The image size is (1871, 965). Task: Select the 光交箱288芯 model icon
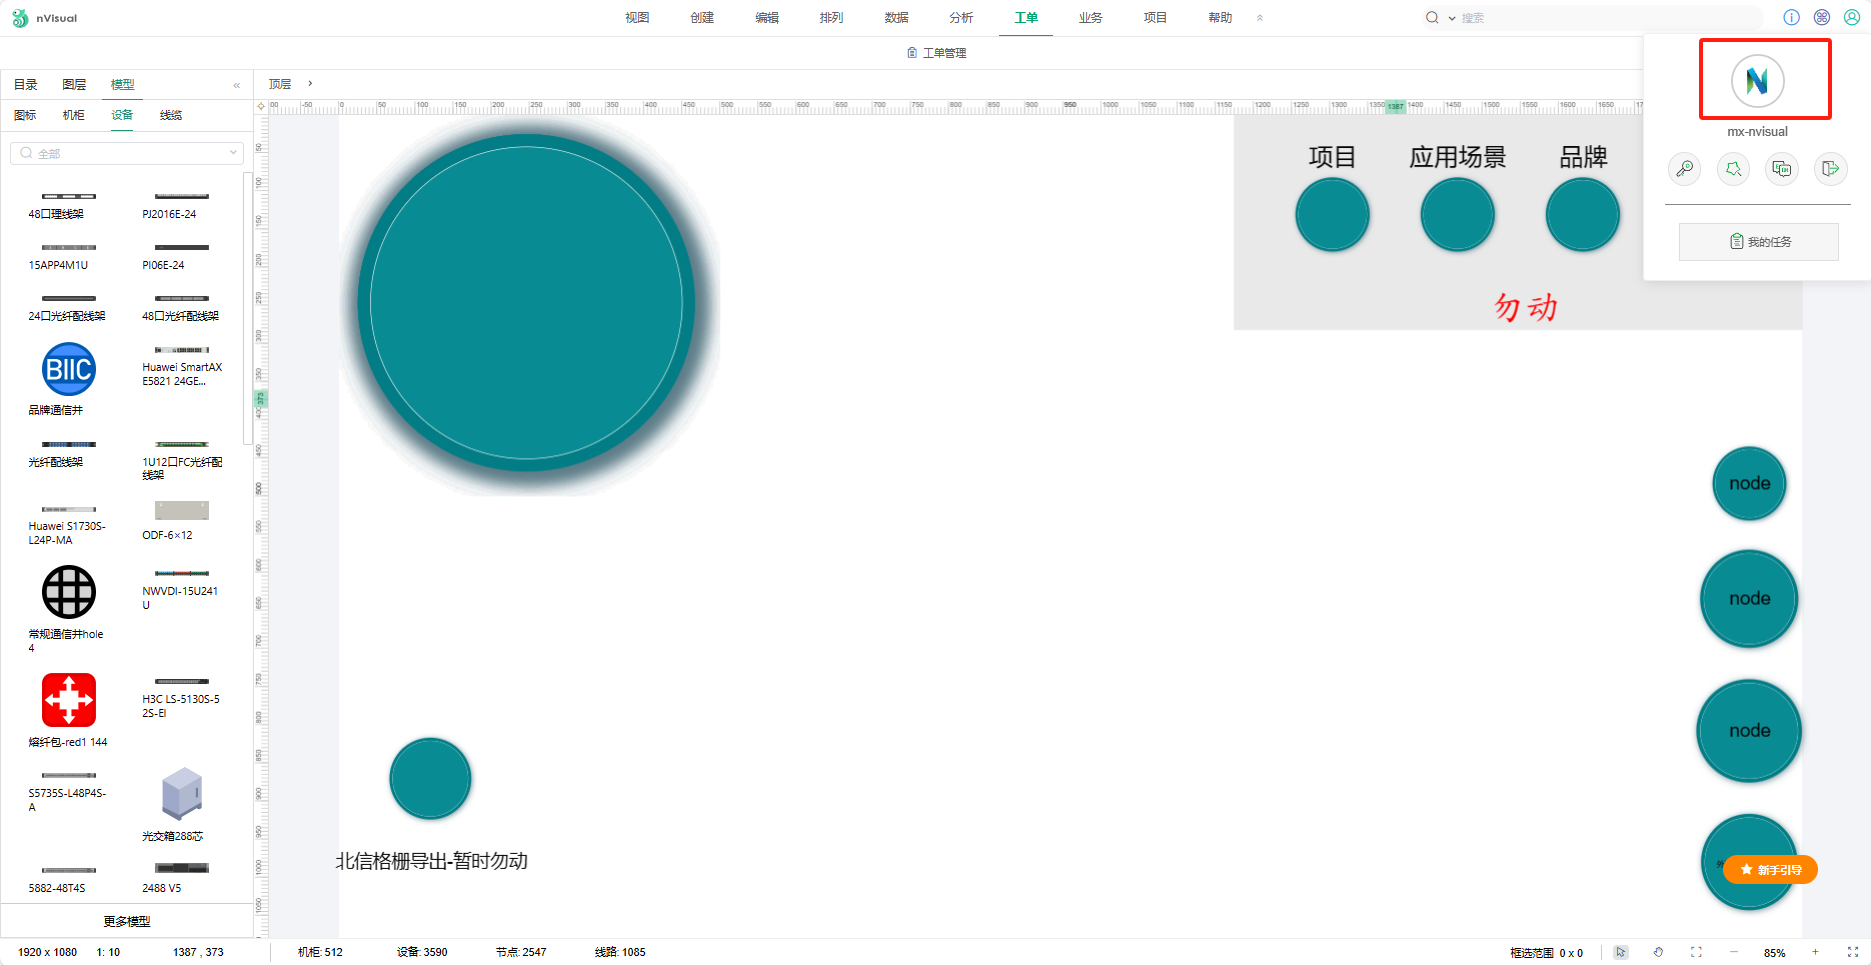[182, 794]
